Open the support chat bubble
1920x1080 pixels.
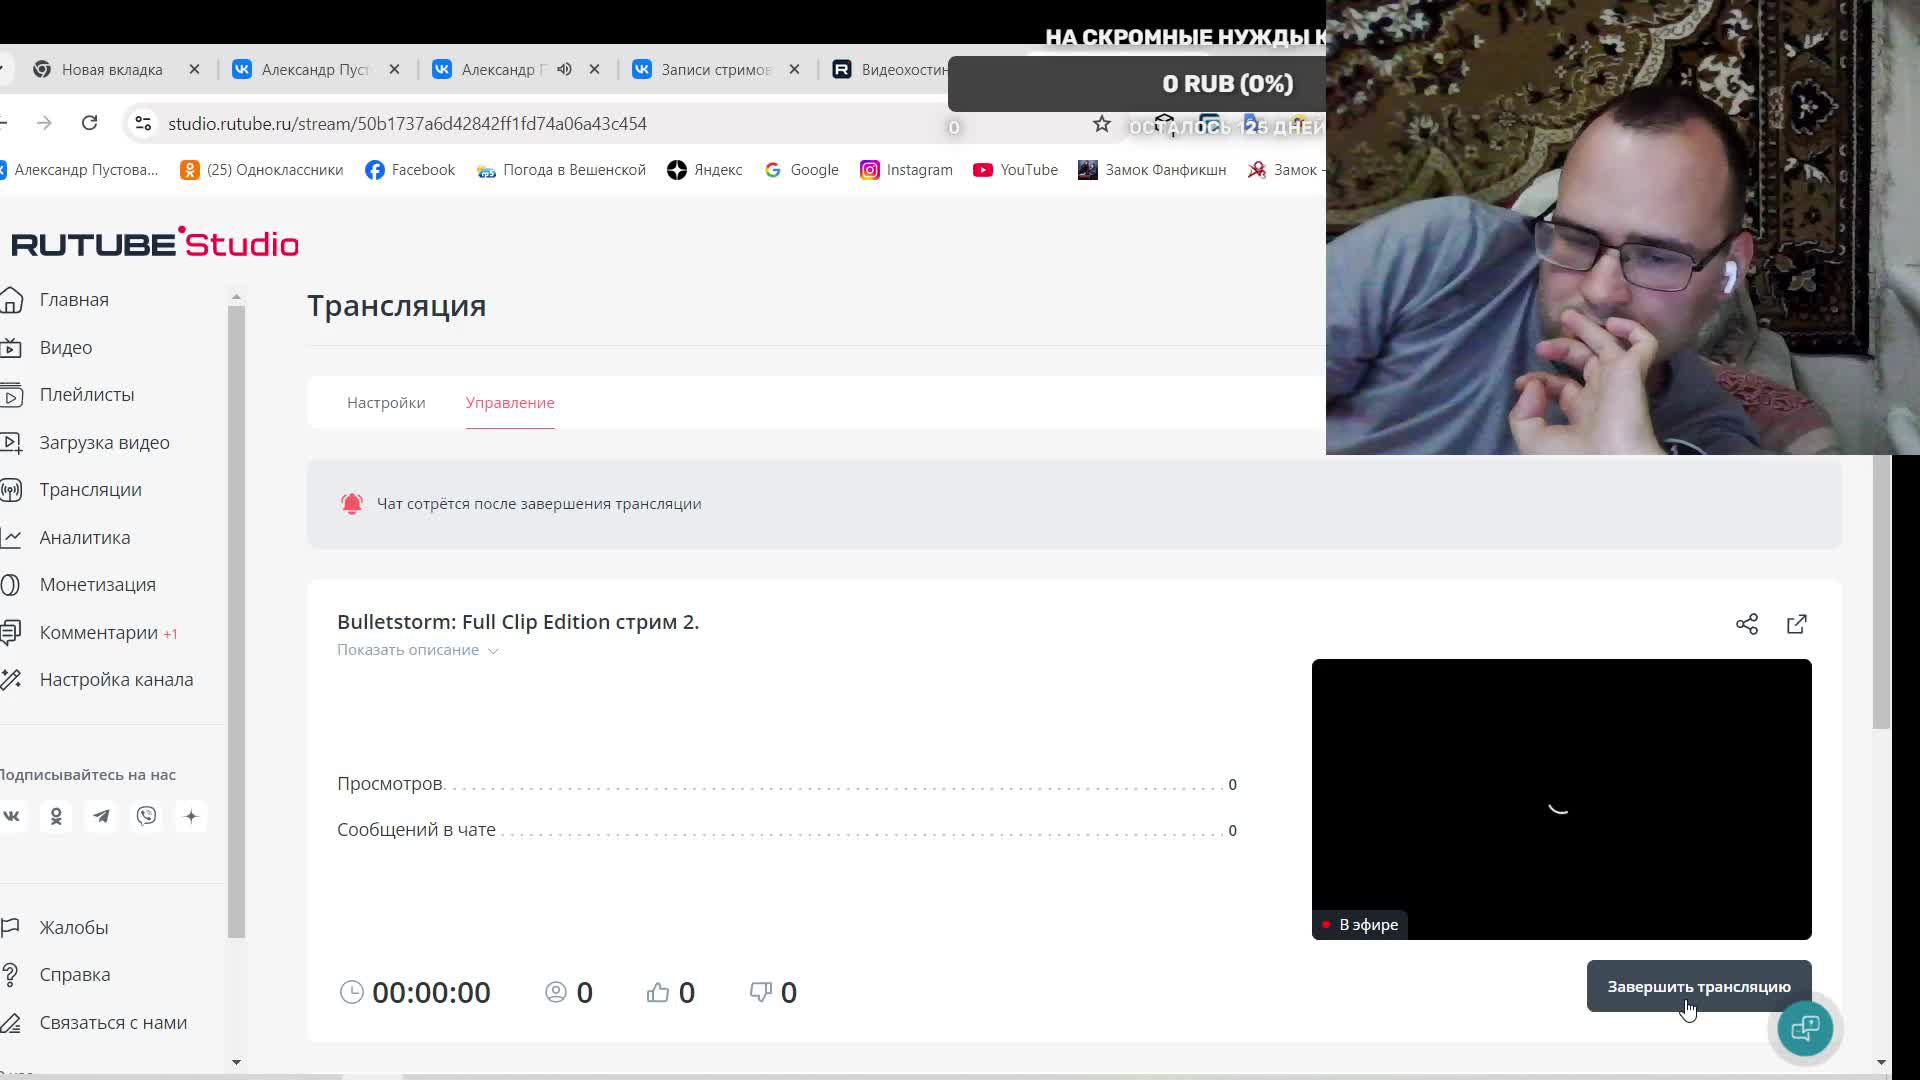1805,1027
